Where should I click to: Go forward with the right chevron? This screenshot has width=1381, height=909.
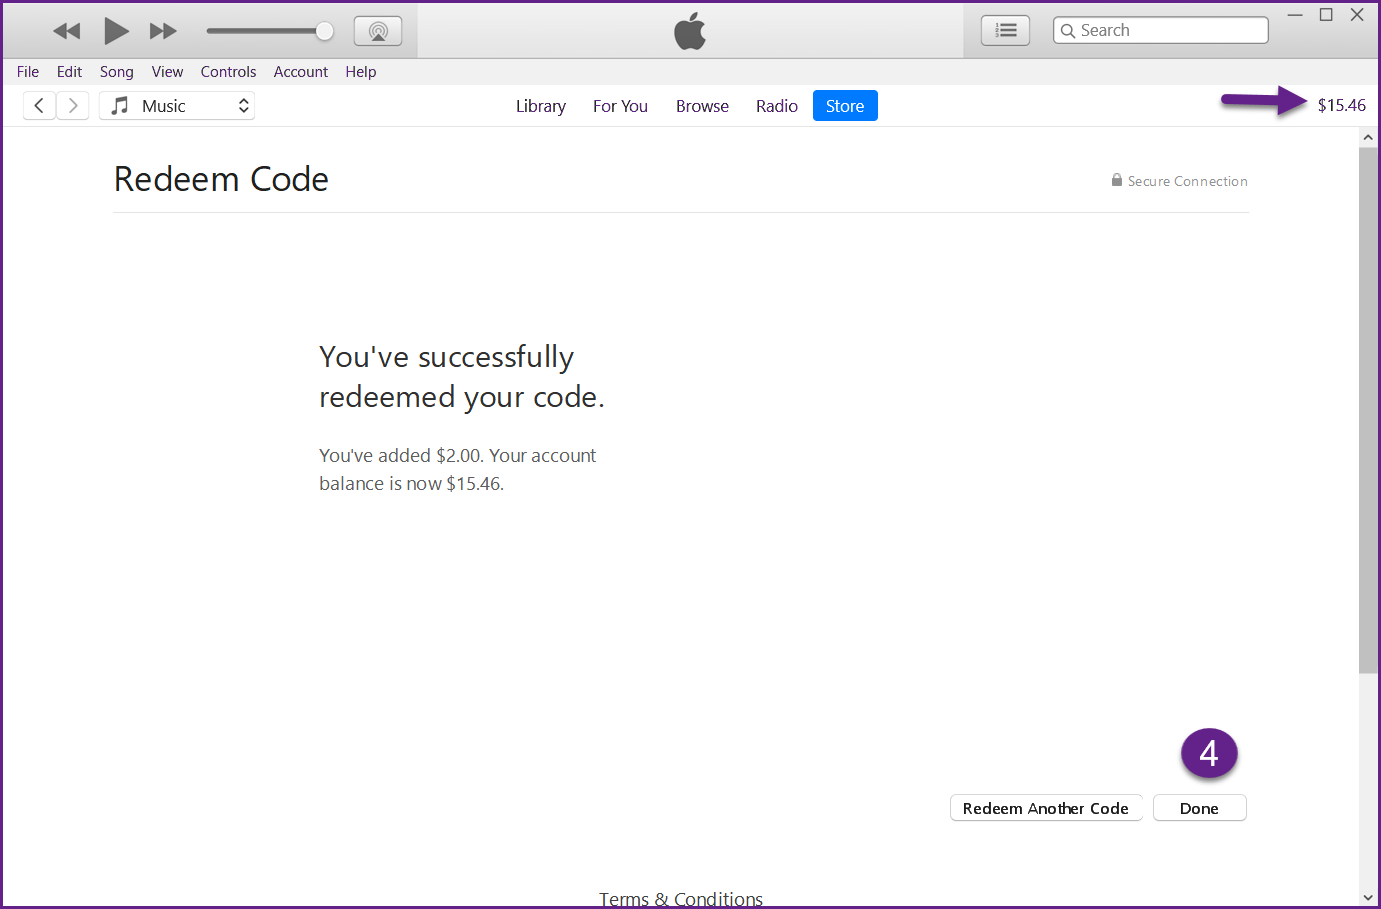[73, 106]
